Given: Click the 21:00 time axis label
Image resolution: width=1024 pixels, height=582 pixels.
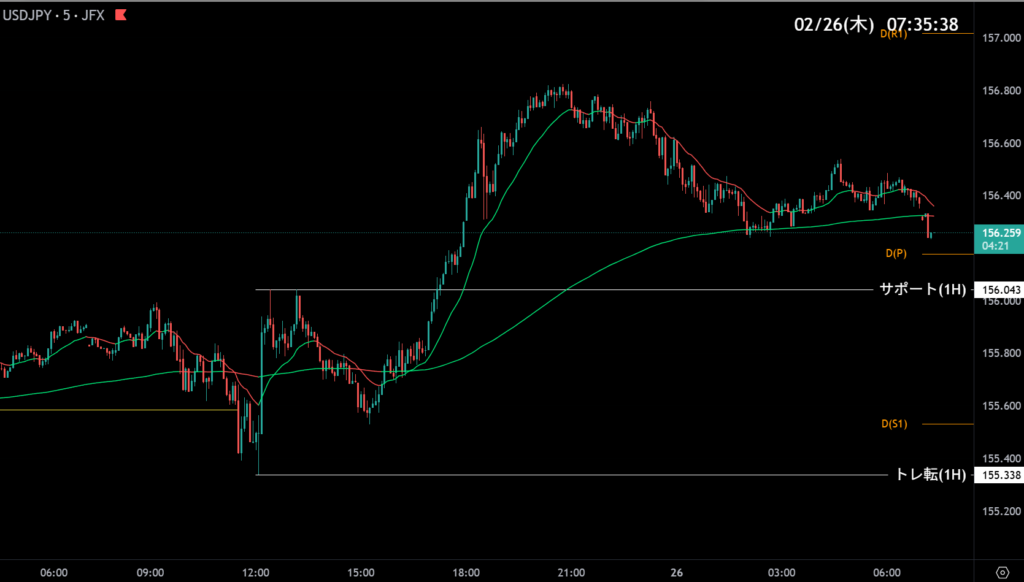Looking at the screenshot, I should tap(571, 572).
